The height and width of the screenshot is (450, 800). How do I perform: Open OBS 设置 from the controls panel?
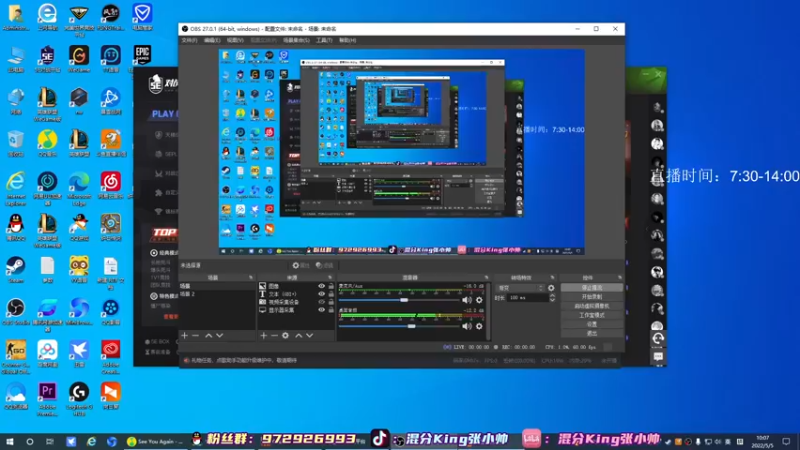tap(591, 324)
